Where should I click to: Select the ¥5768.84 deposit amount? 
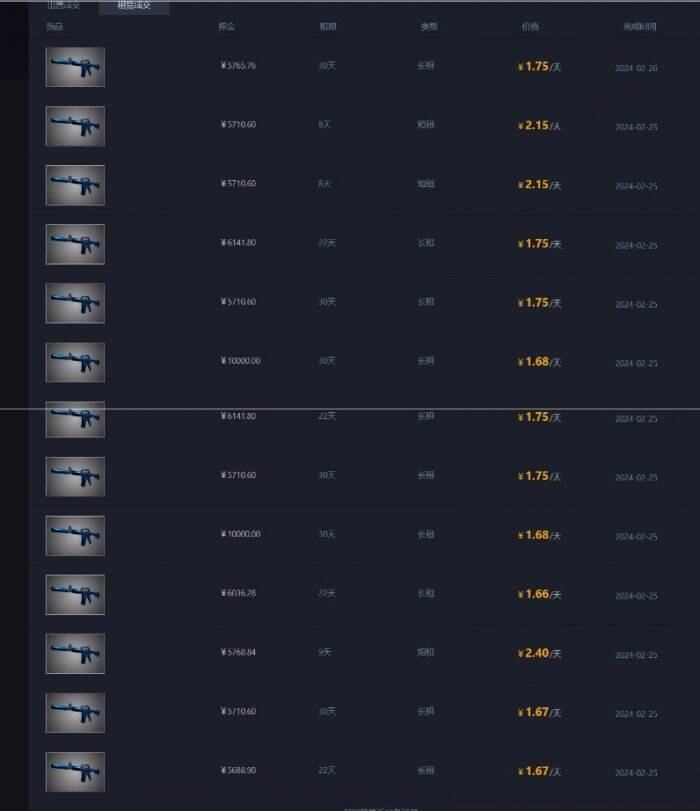[238, 652]
